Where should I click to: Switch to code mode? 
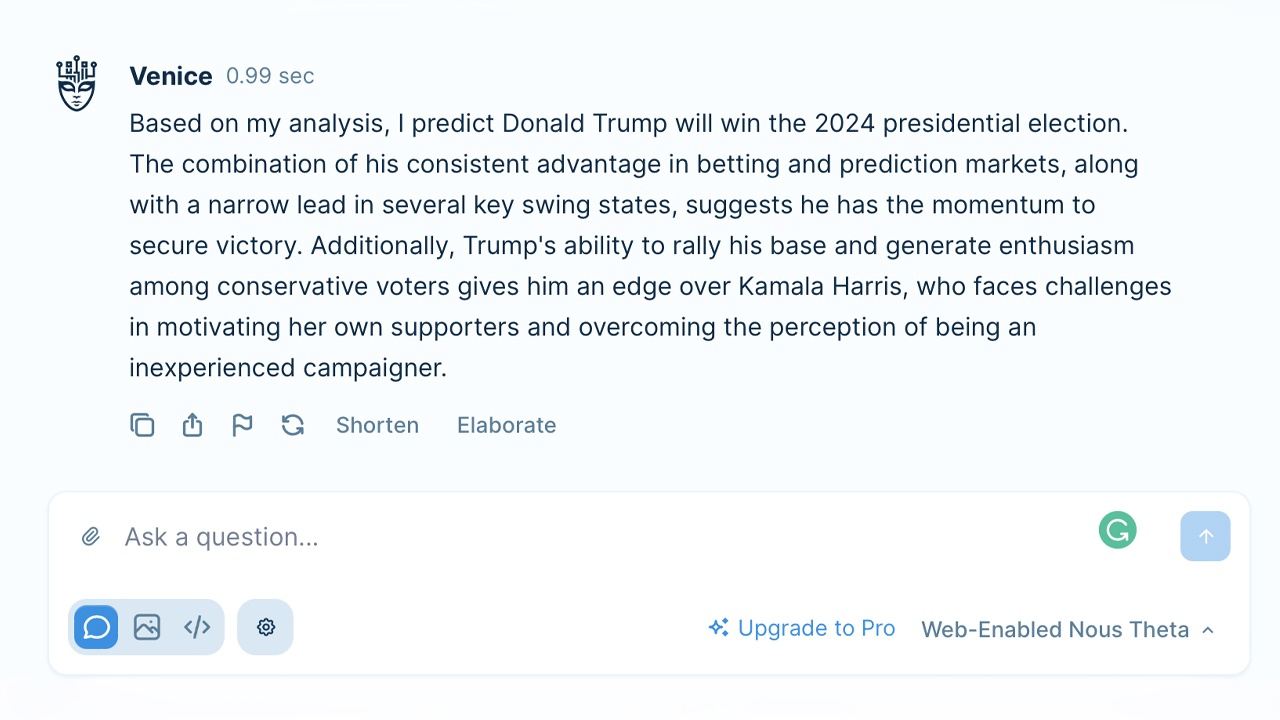[196, 627]
